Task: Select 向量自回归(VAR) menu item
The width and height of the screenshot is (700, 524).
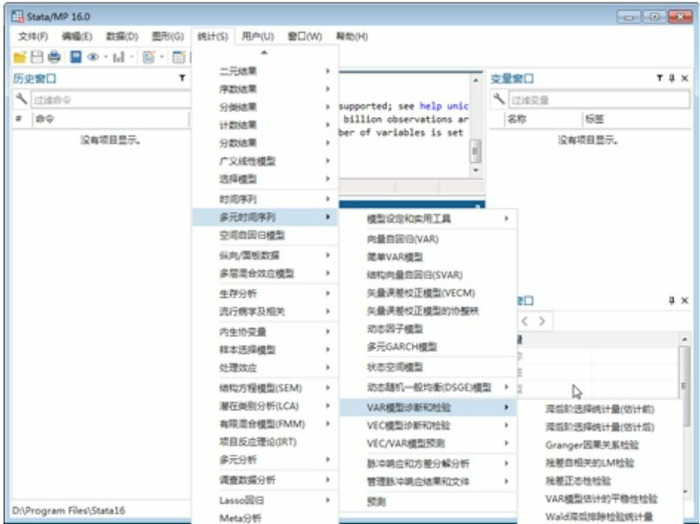Action: [x=428, y=239]
